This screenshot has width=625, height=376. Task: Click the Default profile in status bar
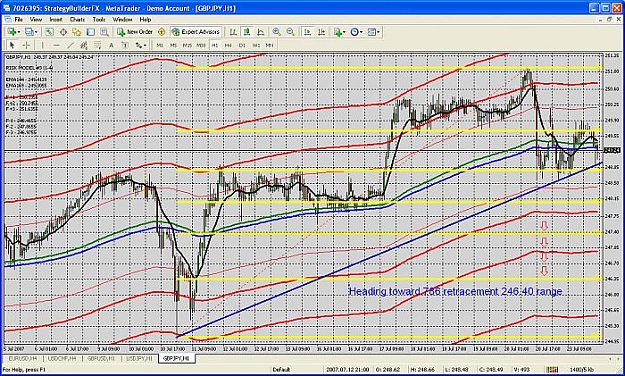coord(281,370)
